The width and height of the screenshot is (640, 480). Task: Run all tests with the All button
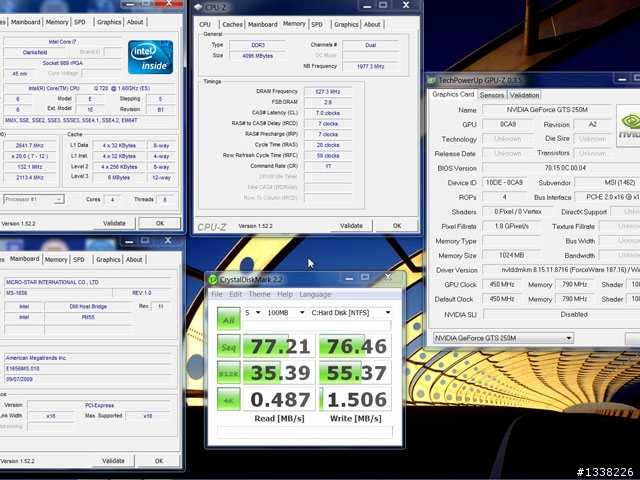click(229, 319)
